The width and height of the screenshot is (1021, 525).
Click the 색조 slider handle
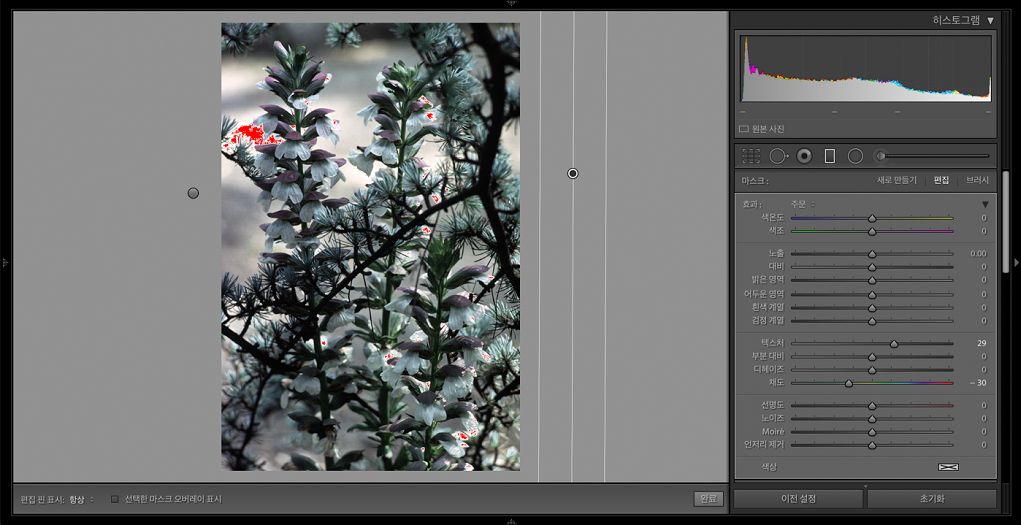(x=872, y=231)
